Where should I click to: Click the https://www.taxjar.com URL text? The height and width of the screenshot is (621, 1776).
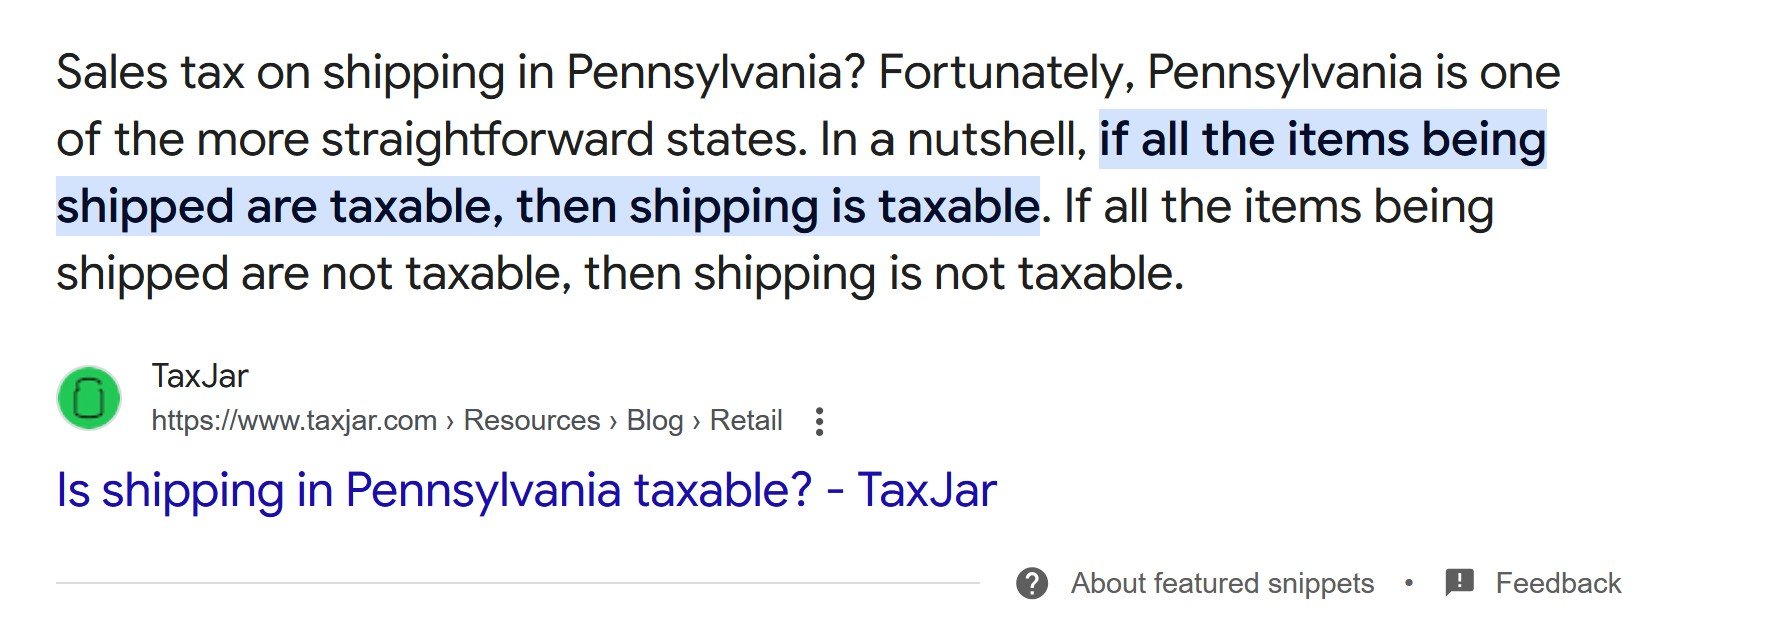[x=294, y=421]
